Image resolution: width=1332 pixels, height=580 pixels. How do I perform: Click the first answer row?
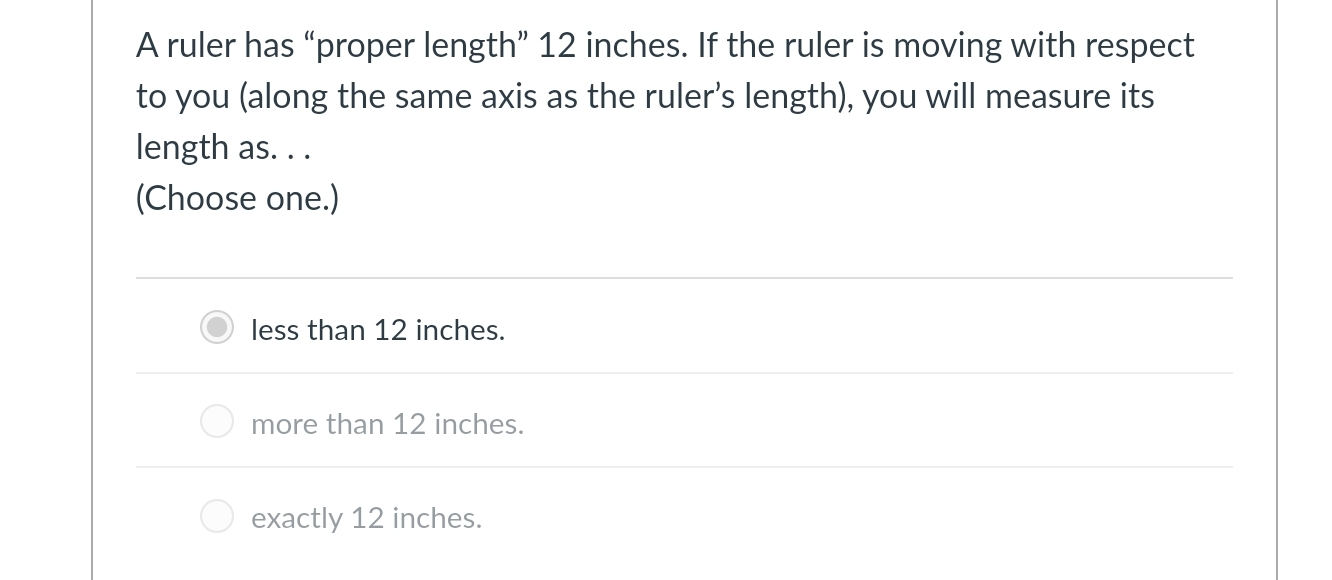(x=600, y=328)
